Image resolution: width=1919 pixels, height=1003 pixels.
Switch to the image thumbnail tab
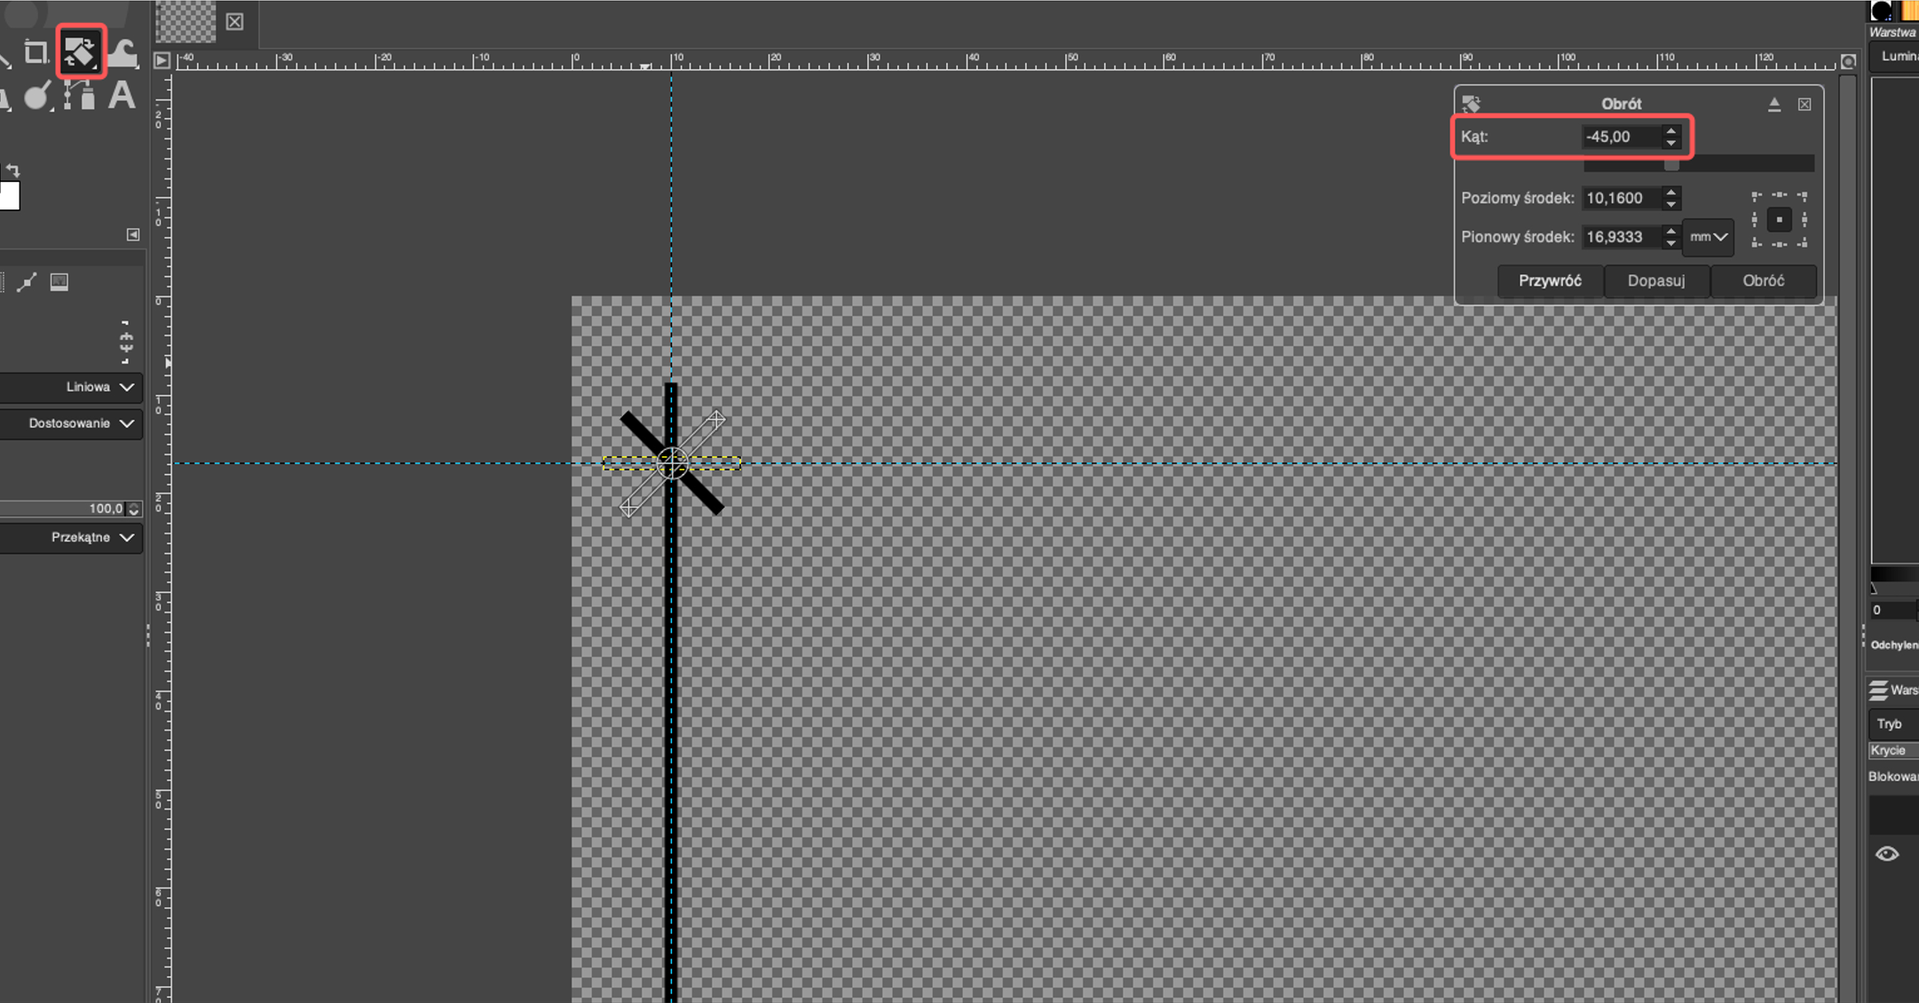pos(186,22)
